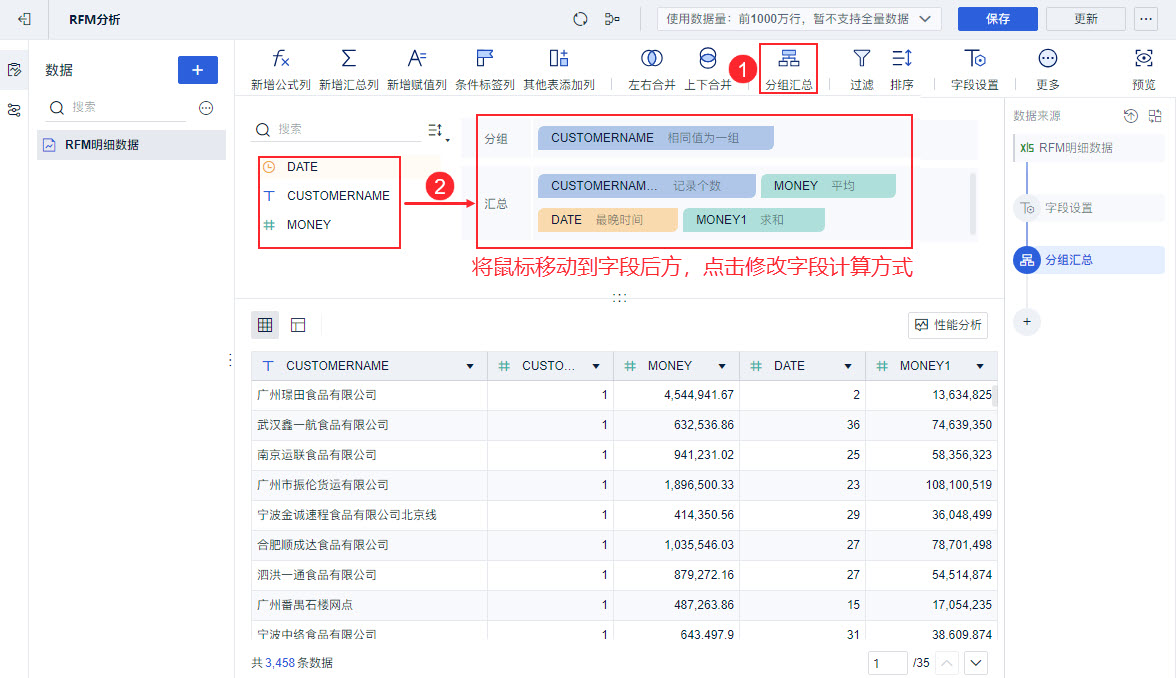Open the options circle next to data search
Viewport: 1176px width, 678px height.
coord(206,108)
